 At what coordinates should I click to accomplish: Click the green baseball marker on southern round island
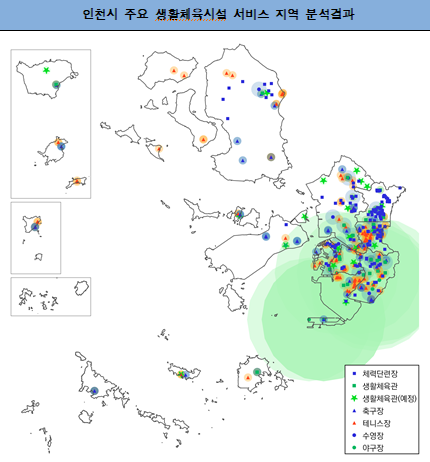point(257,371)
